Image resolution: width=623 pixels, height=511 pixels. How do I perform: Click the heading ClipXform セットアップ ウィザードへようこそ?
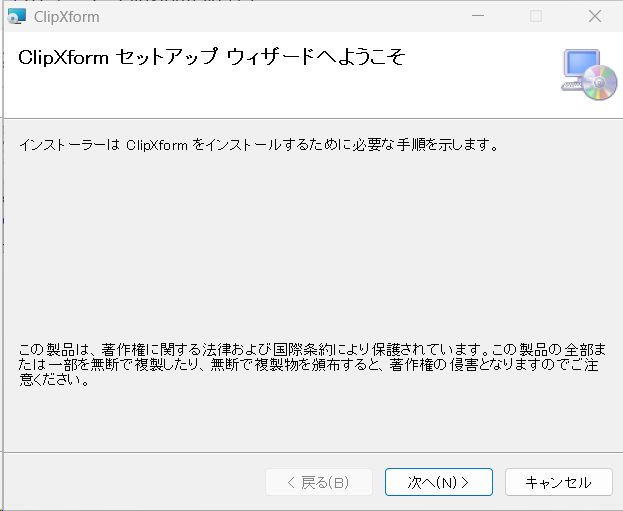212,57
